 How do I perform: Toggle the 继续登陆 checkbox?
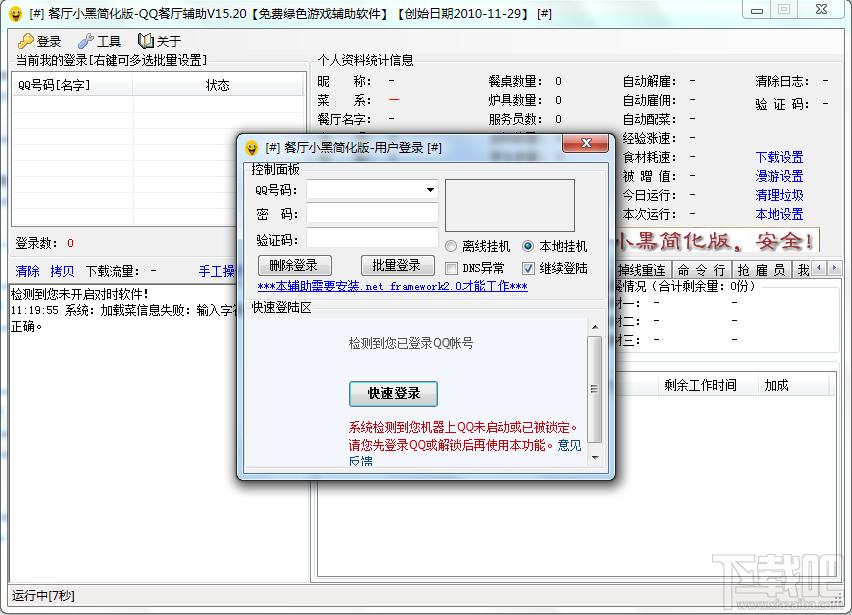528,268
